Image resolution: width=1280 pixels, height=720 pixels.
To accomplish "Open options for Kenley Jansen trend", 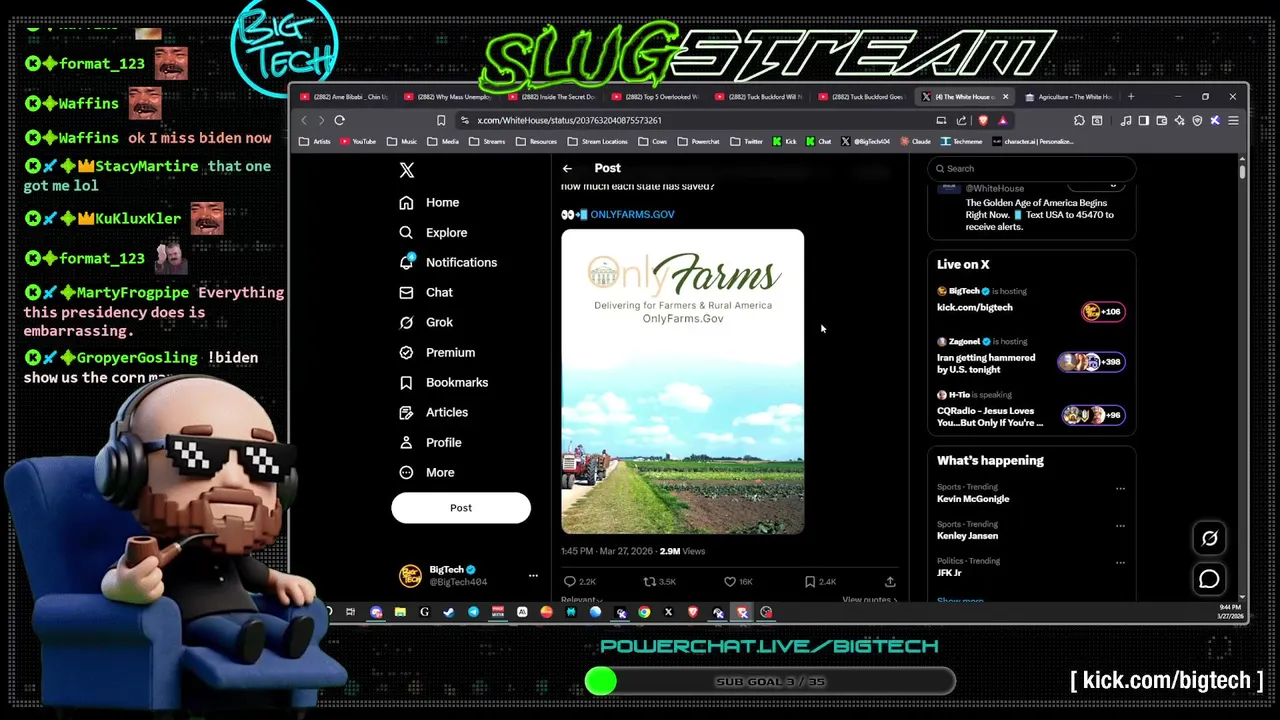I will (1120, 526).
